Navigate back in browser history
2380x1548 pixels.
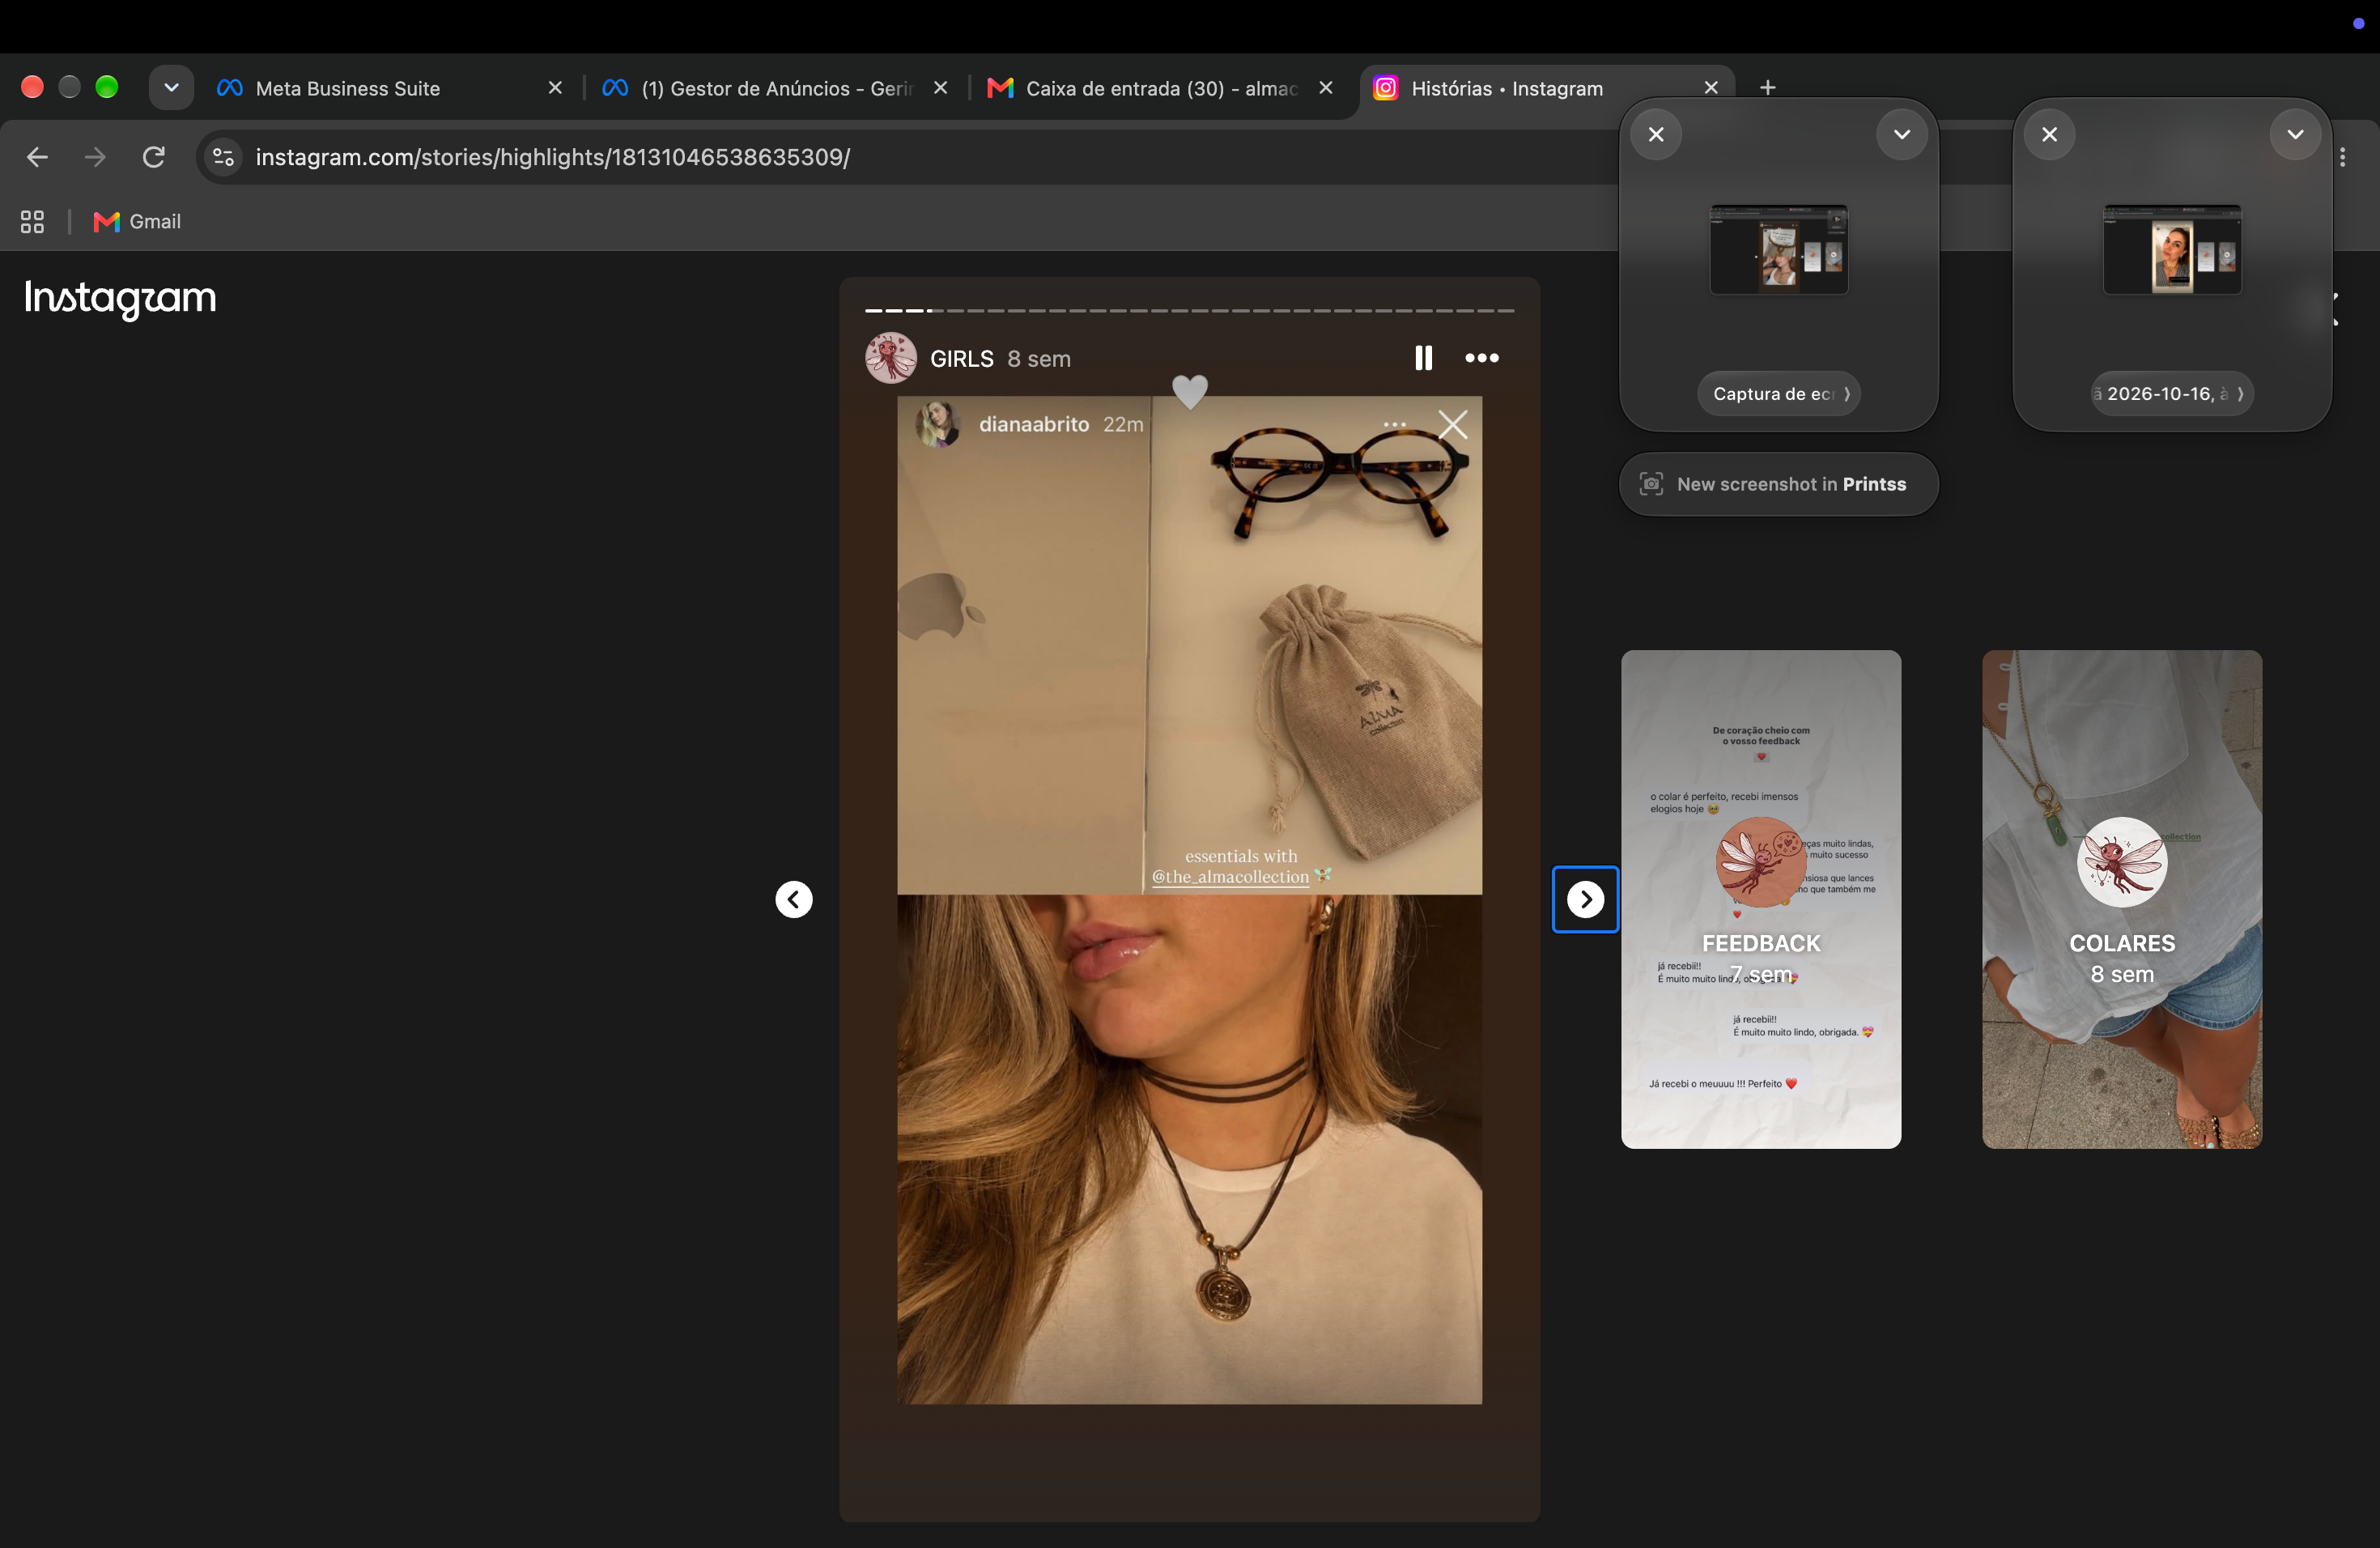[x=37, y=157]
